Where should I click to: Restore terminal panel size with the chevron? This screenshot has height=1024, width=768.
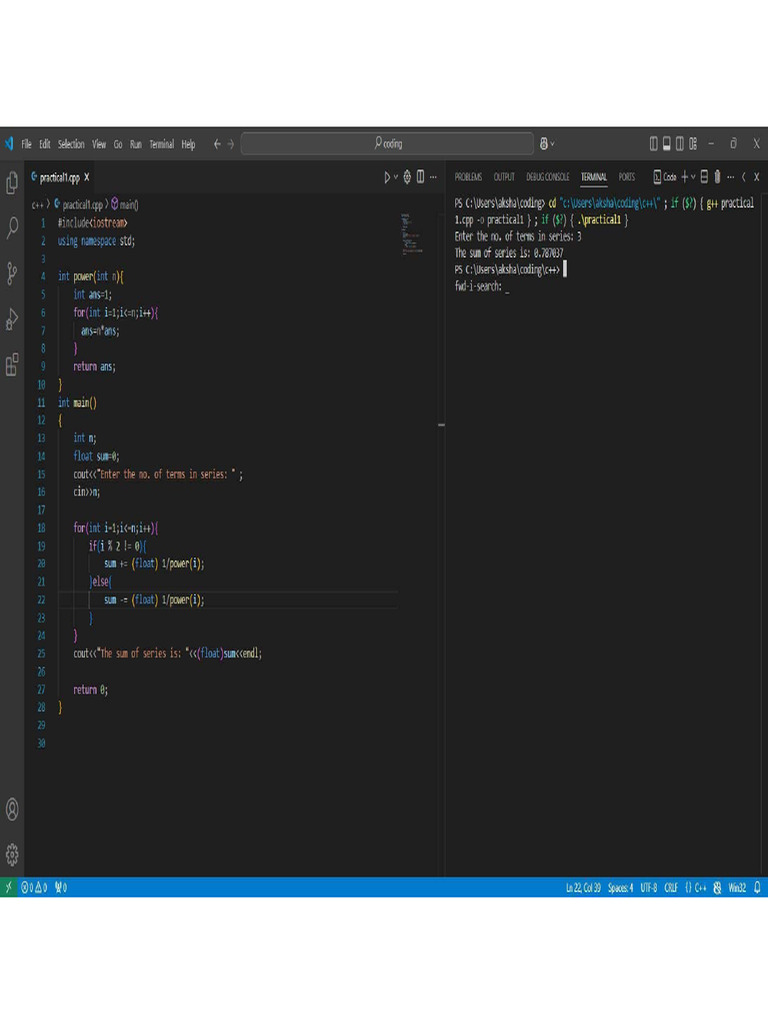tap(743, 177)
